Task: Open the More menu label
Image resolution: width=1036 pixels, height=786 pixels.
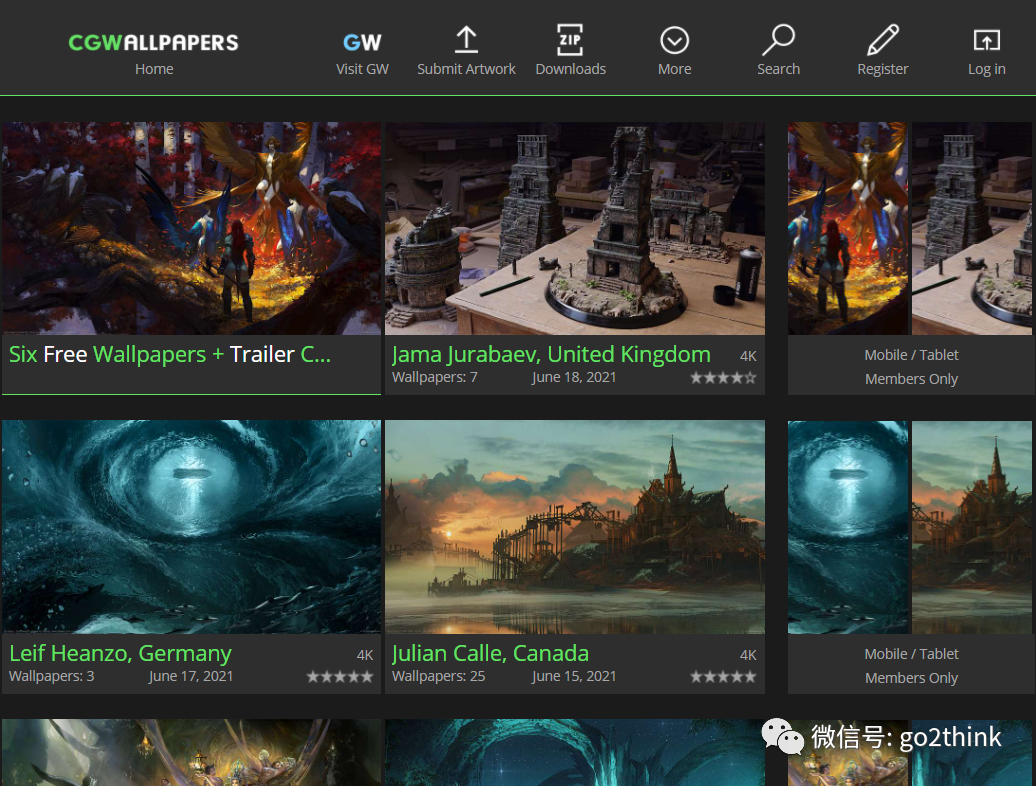Action: [675, 69]
